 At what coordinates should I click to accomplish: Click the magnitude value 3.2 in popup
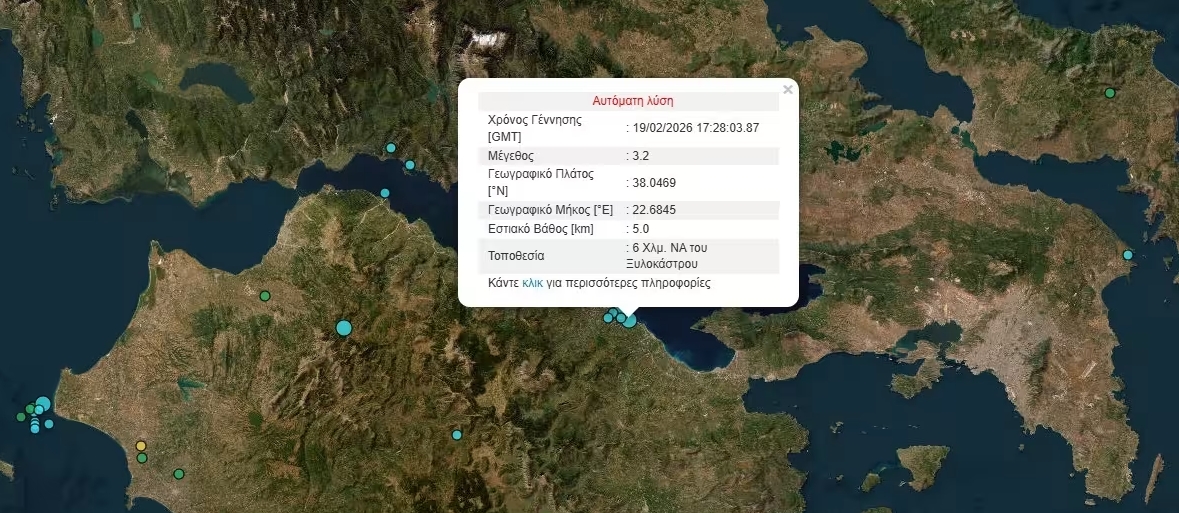(640, 156)
